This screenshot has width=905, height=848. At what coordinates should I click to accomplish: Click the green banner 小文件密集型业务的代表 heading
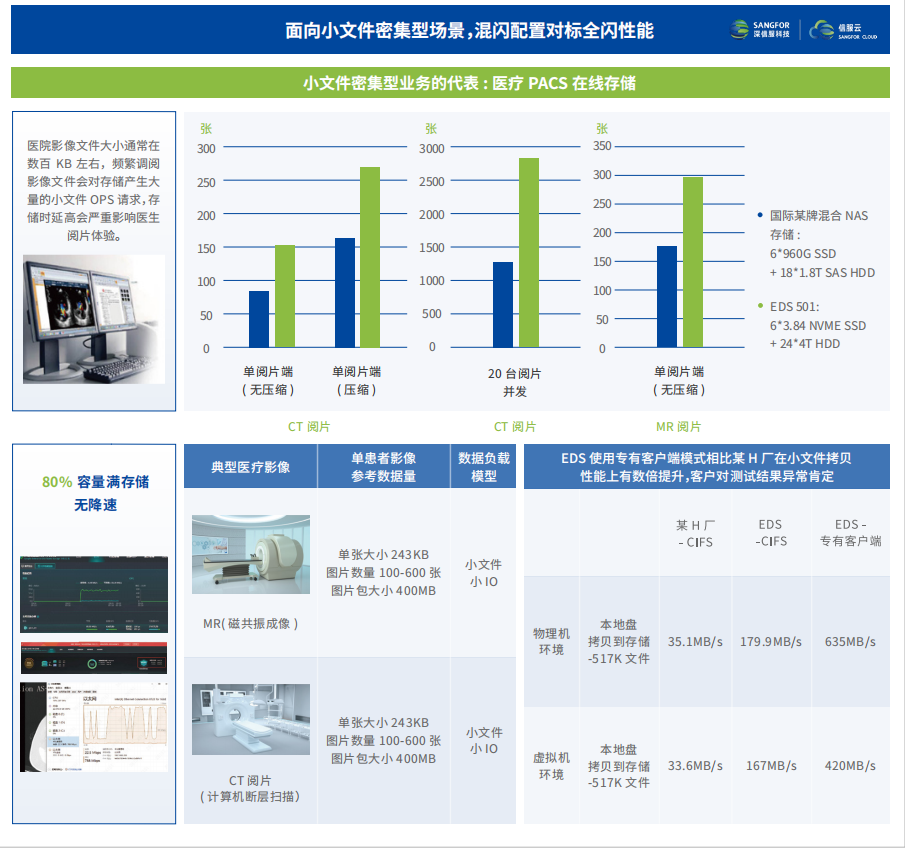click(450, 83)
